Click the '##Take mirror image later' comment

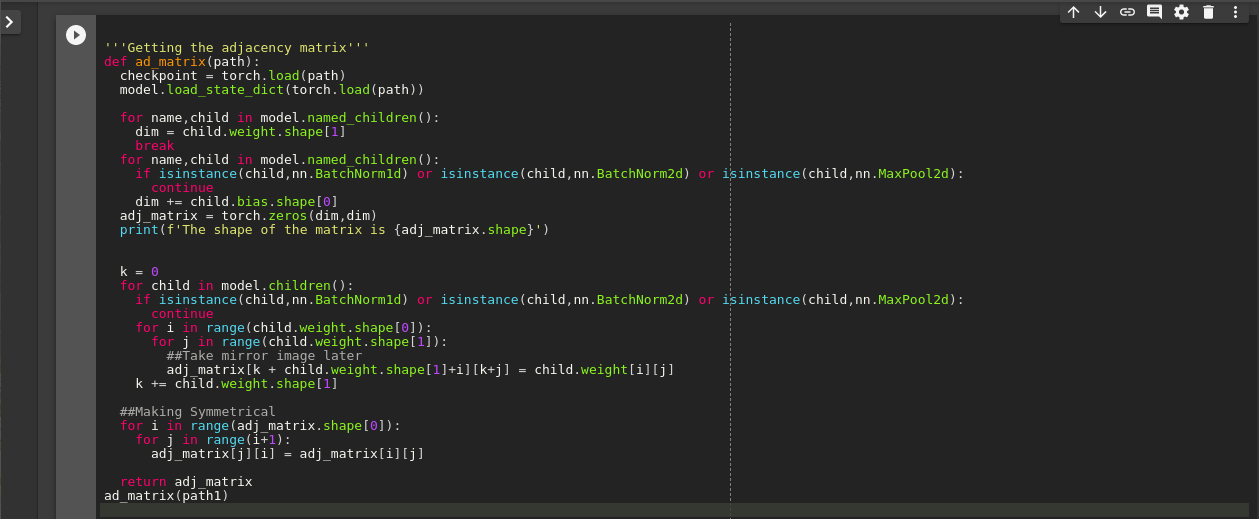(264, 356)
